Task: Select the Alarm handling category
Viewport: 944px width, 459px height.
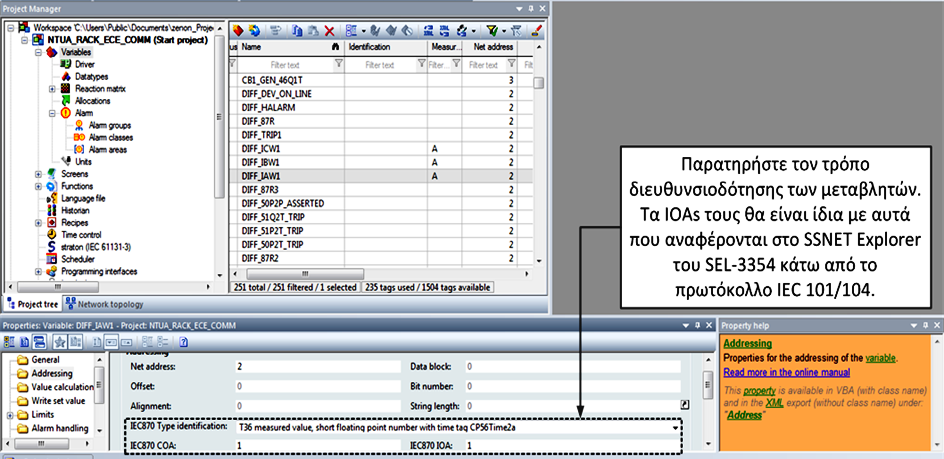Action: 59,429
